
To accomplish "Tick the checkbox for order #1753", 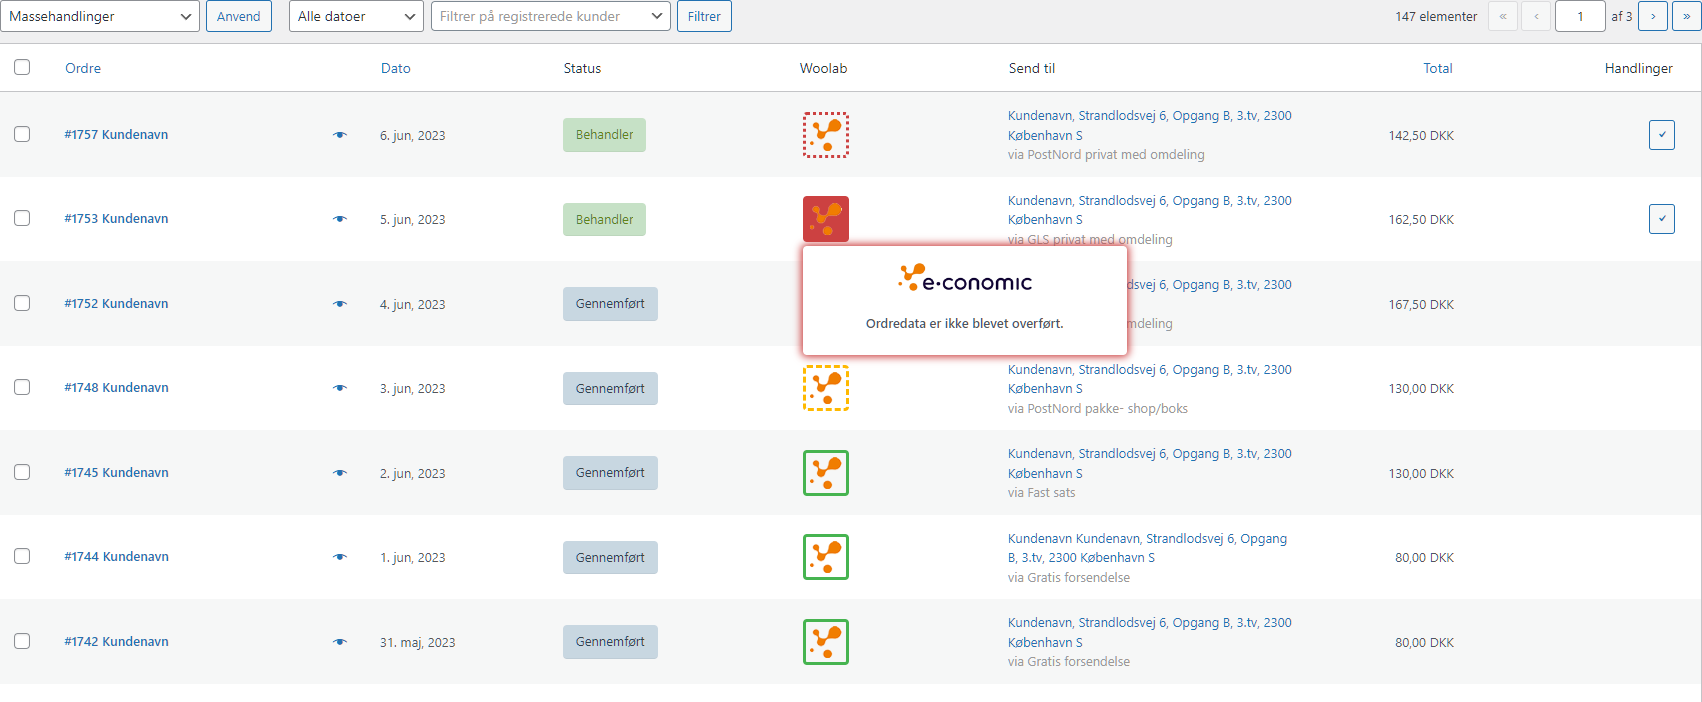I will pyautogui.click(x=22, y=218).
